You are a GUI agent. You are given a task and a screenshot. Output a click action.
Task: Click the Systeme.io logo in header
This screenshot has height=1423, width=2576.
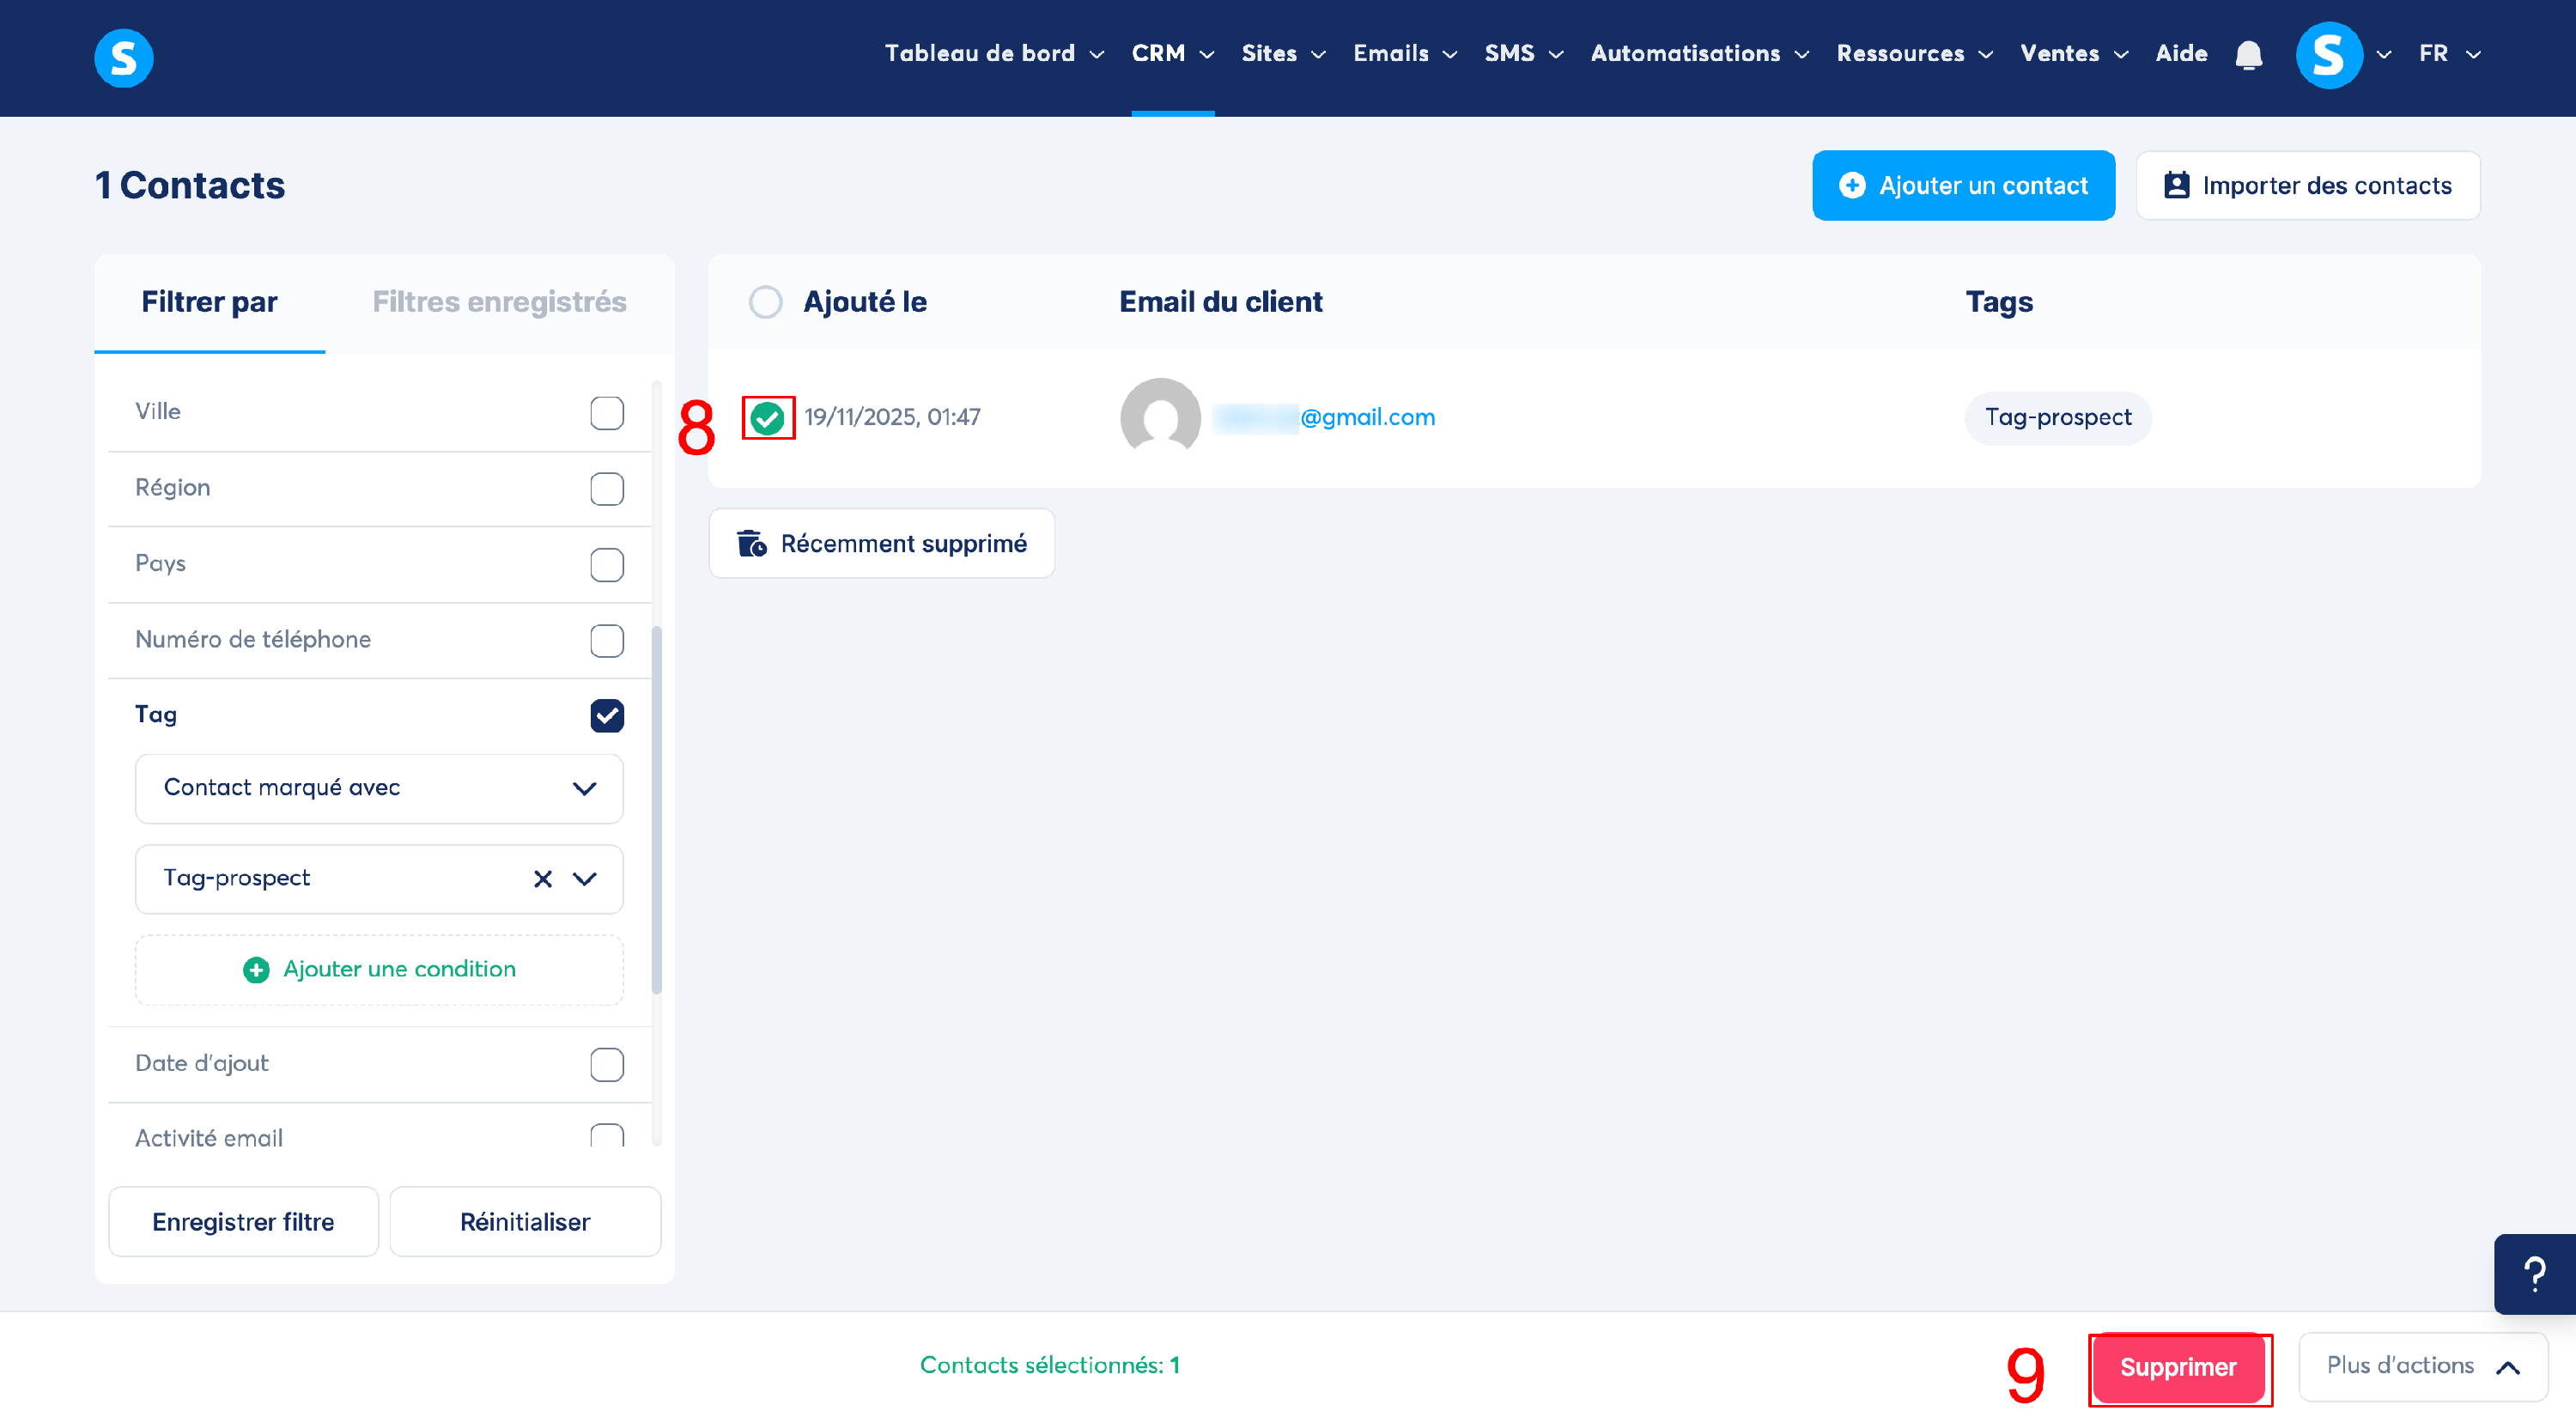123,57
